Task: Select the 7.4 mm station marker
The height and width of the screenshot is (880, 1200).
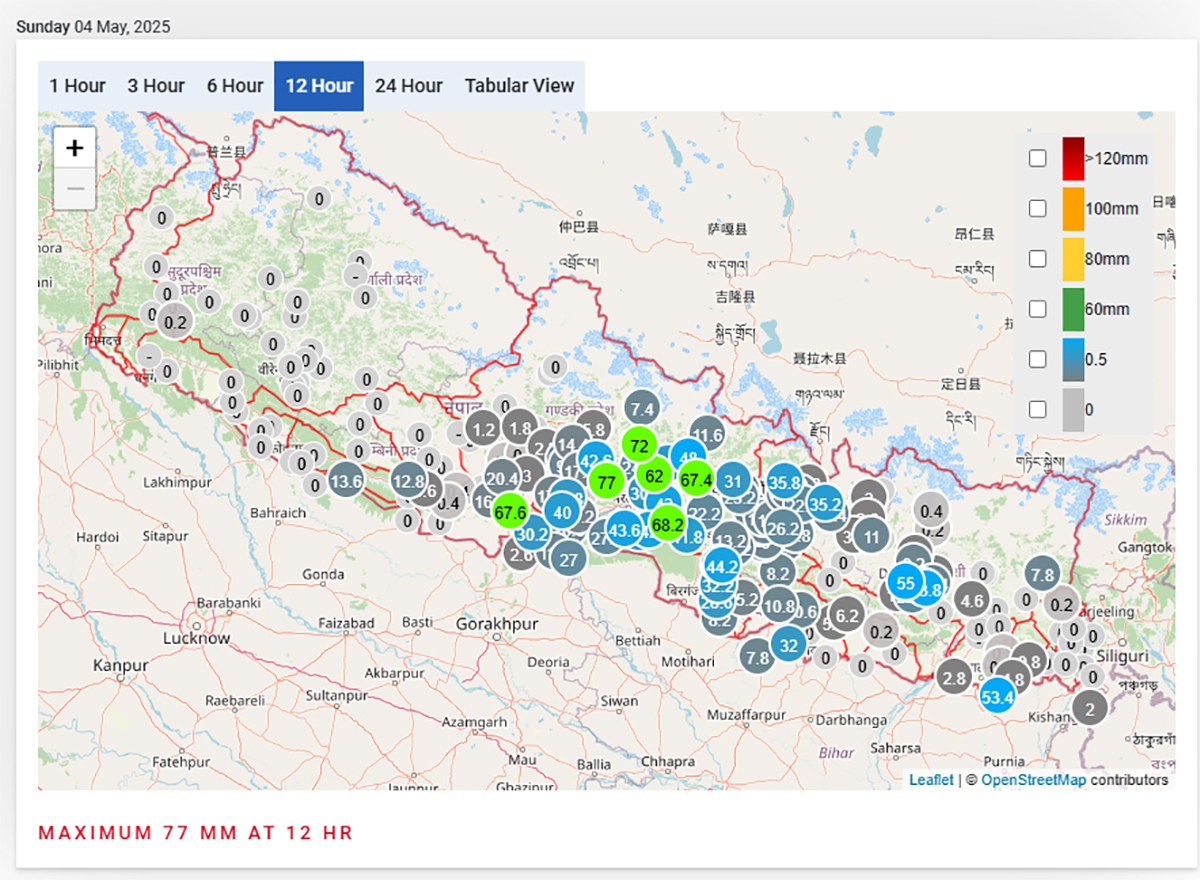Action: click(x=642, y=409)
